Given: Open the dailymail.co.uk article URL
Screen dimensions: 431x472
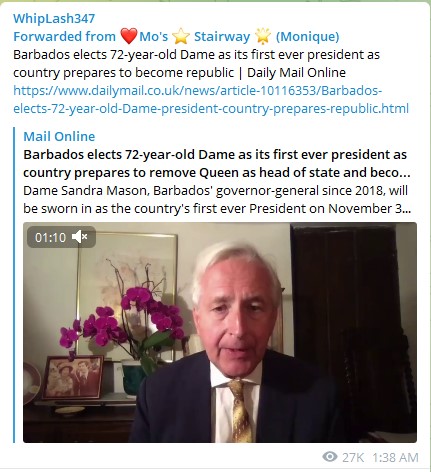Looking at the screenshot, I should pos(211,99).
